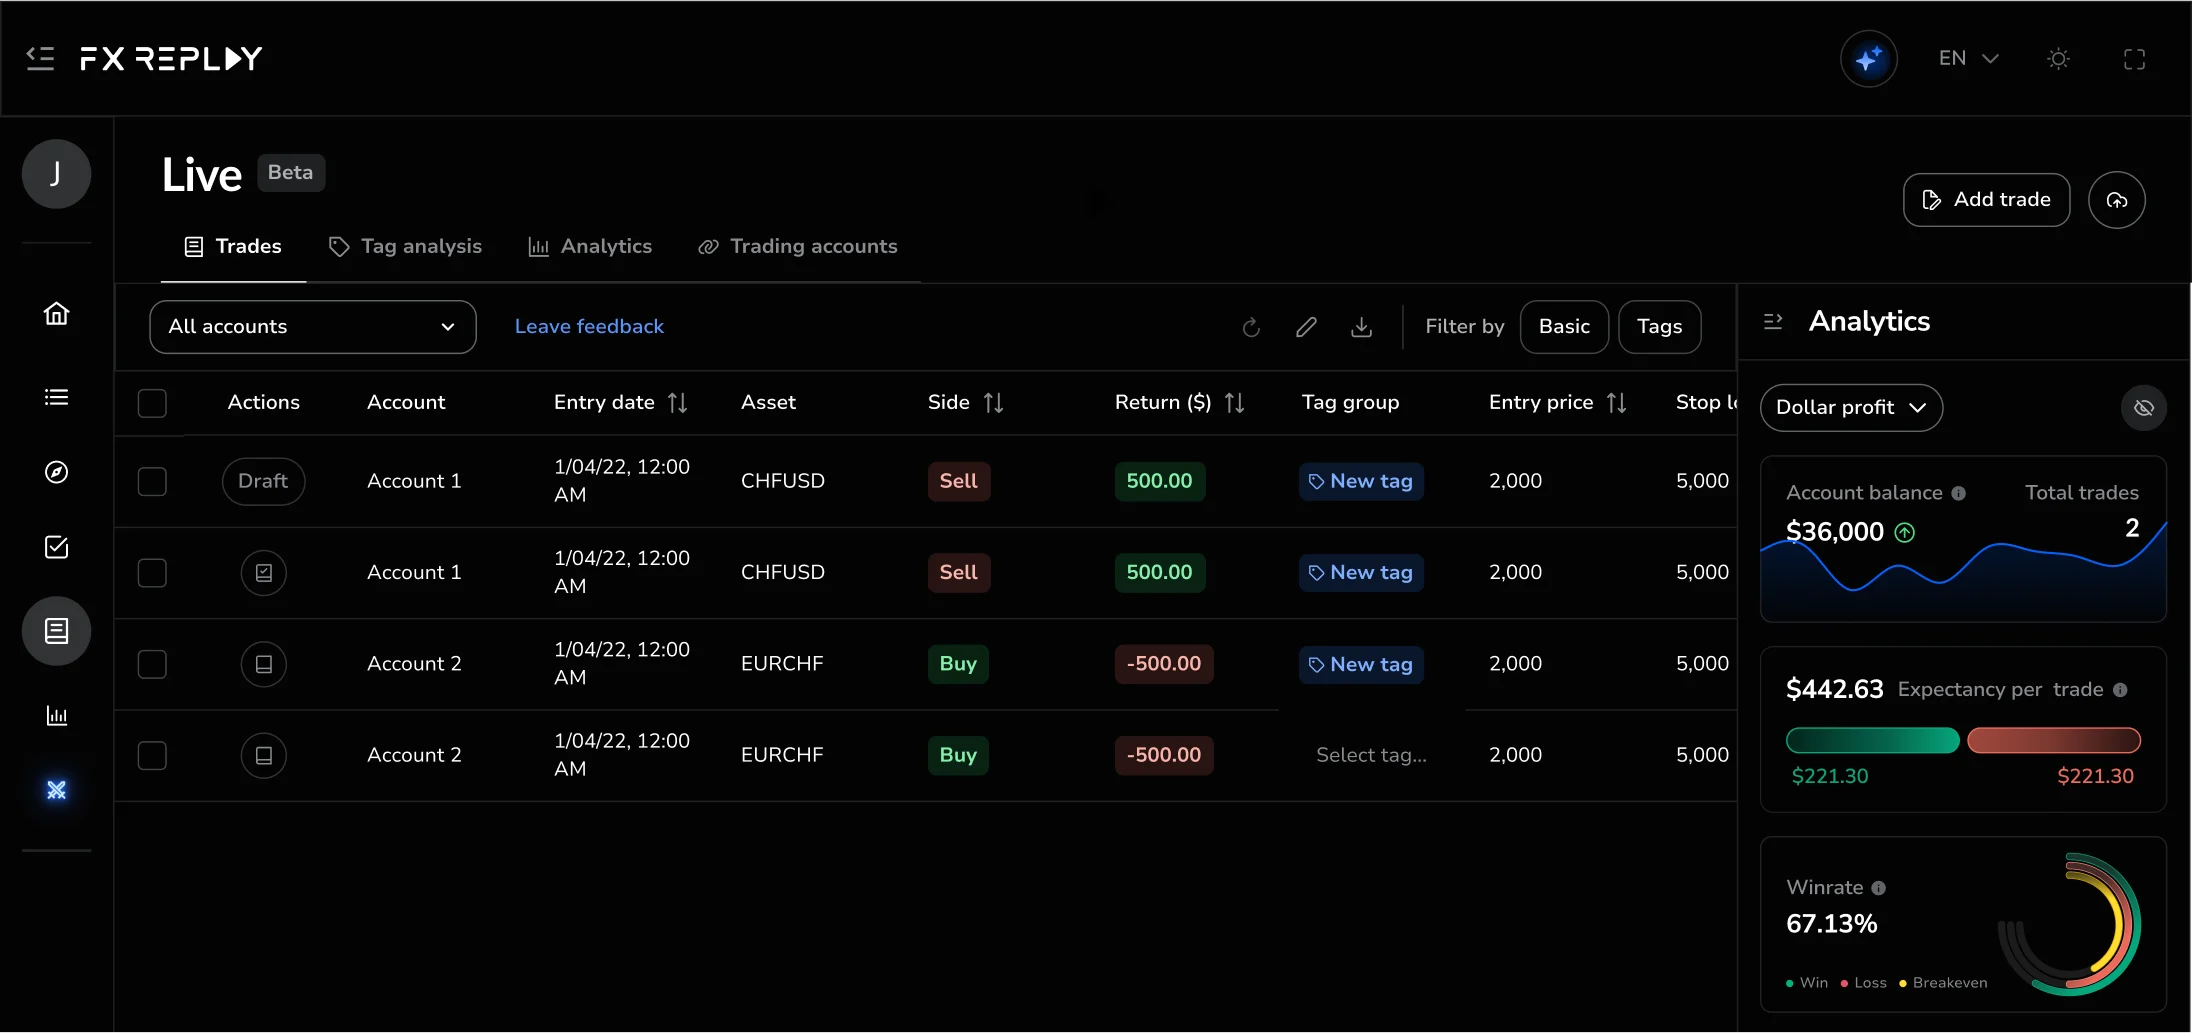Download trades using the download icon
This screenshot has height=1033, width=2192.
click(1361, 327)
